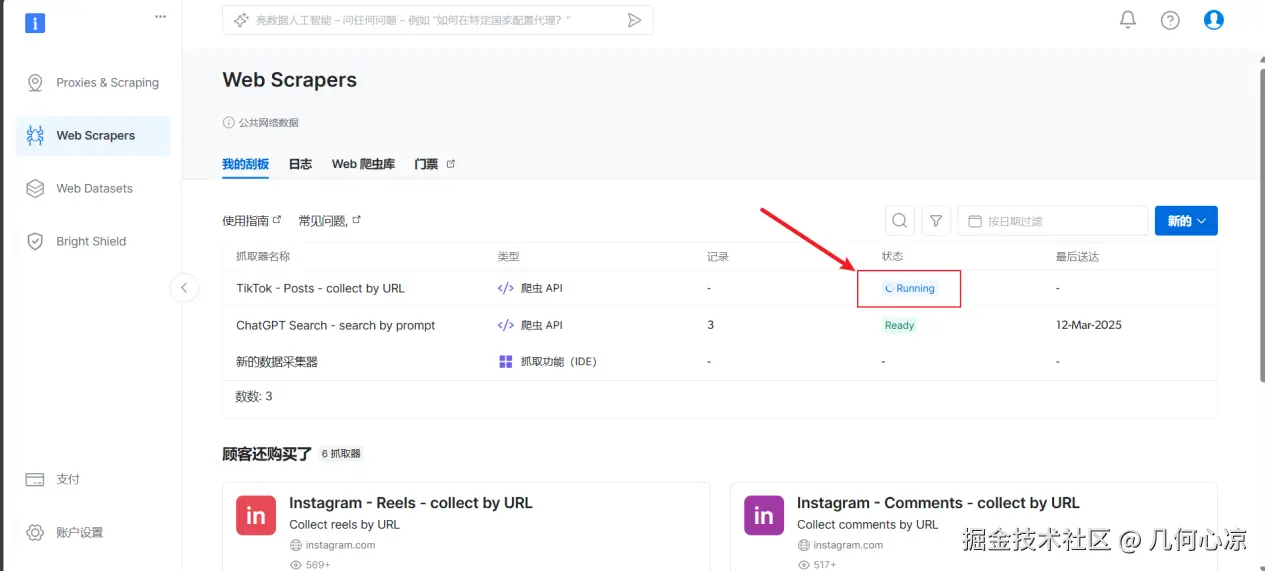This screenshot has height=571, width=1265.
Task: Expand the blue 新的 dropdown button
Action: (1186, 221)
